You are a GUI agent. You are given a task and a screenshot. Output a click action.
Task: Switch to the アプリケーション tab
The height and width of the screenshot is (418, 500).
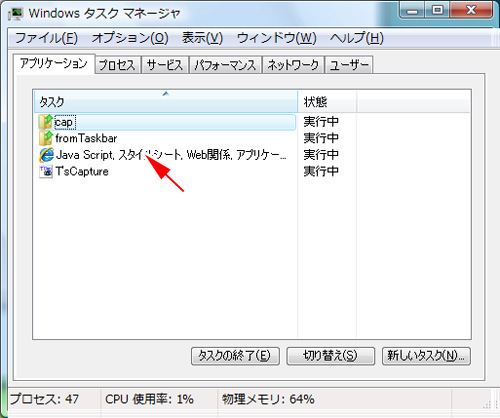click(x=54, y=63)
